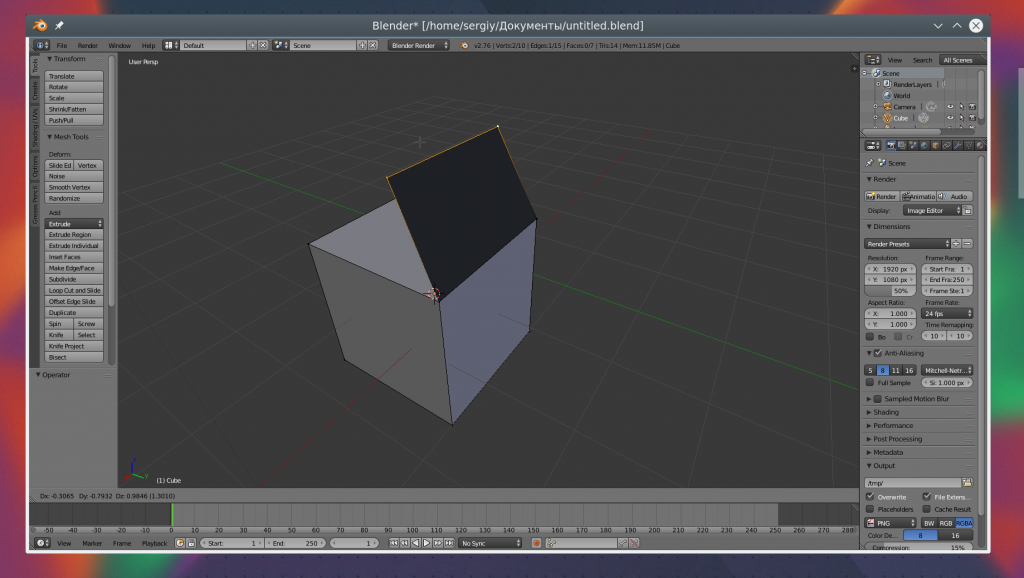Screen dimensions: 1024x578
Task: Hide the Cube using its eye icon
Action: pyautogui.click(x=948, y=118)
